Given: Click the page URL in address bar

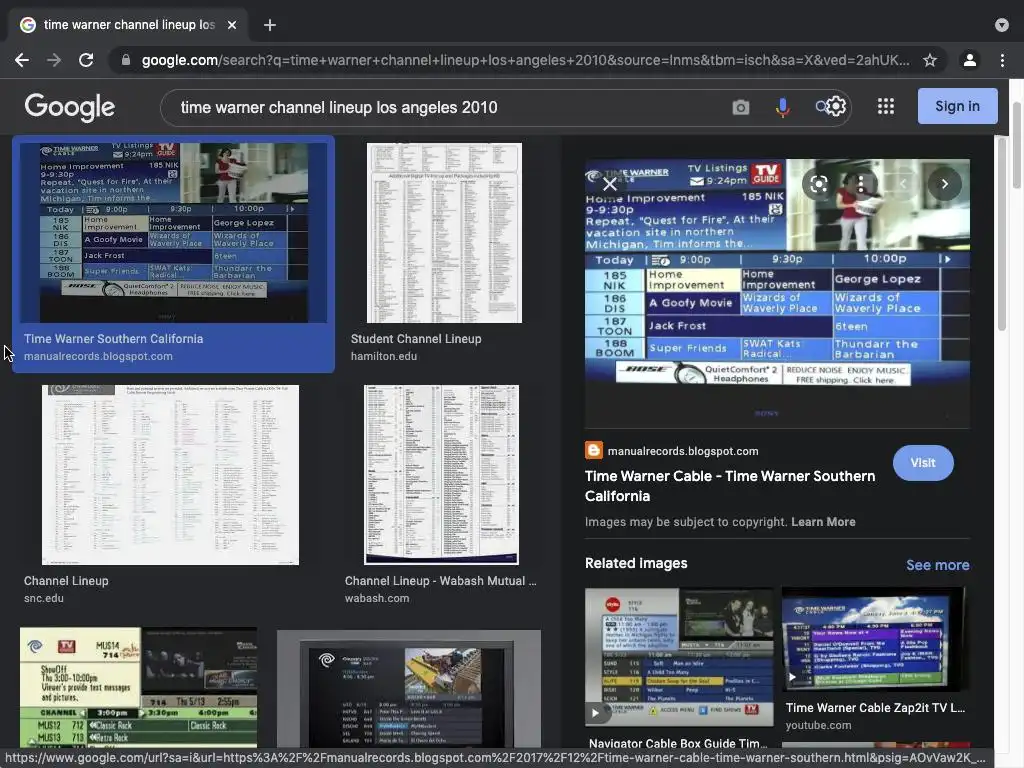Looking at the screenshot, I should (525, 60).
